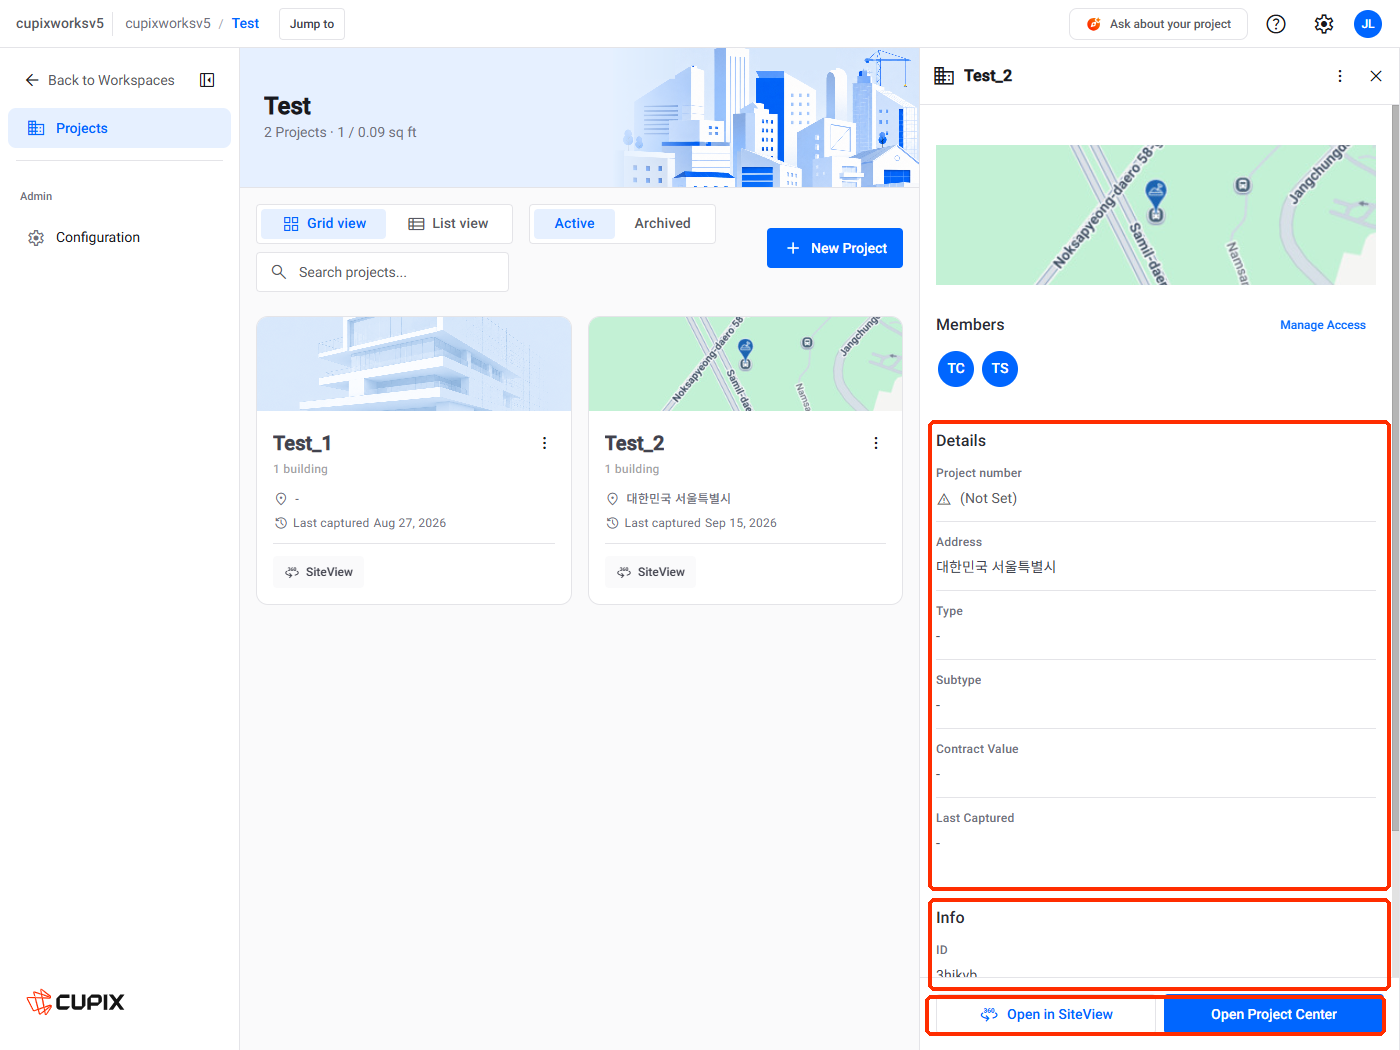The width and height of the screenshot is (1400, 1050).
Task: Click Ask about your project
Action: click(x=1158, y=24)
